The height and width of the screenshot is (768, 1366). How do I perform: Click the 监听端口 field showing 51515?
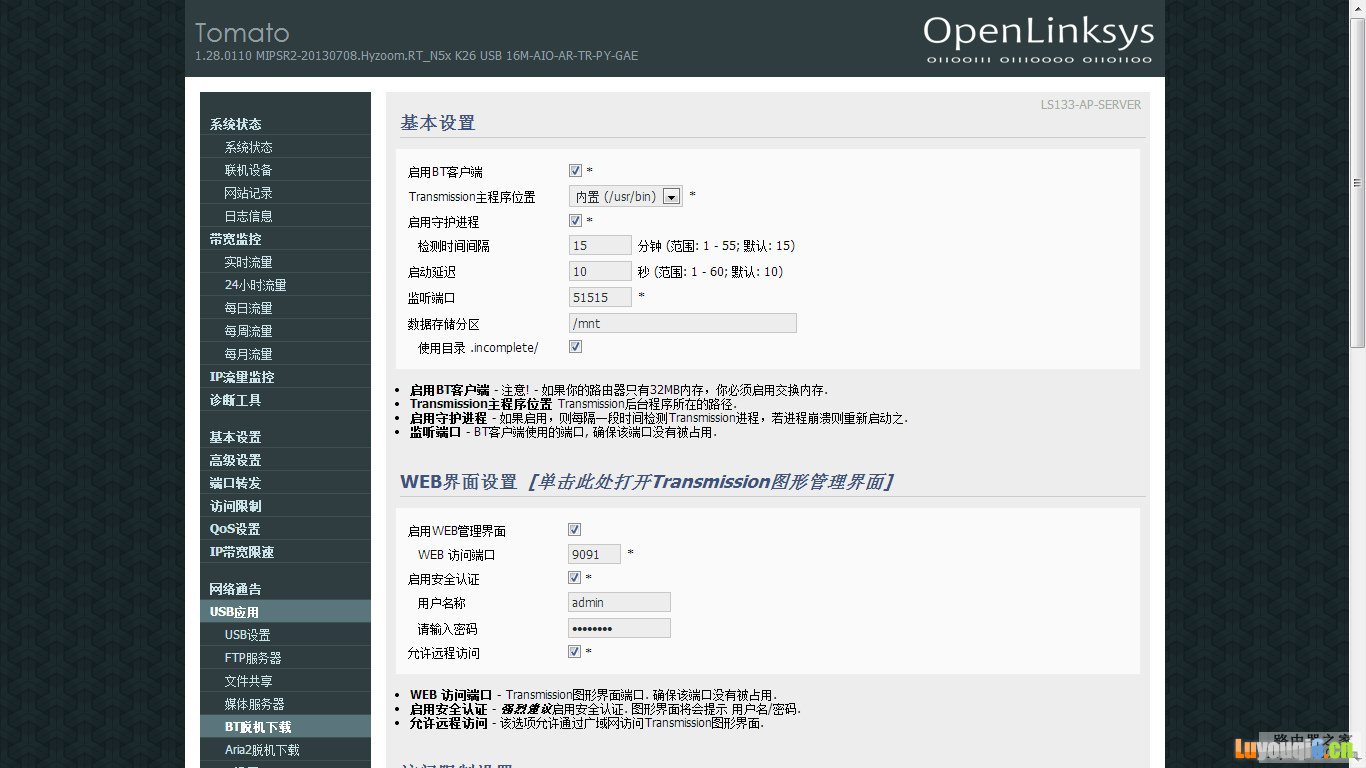600,297
